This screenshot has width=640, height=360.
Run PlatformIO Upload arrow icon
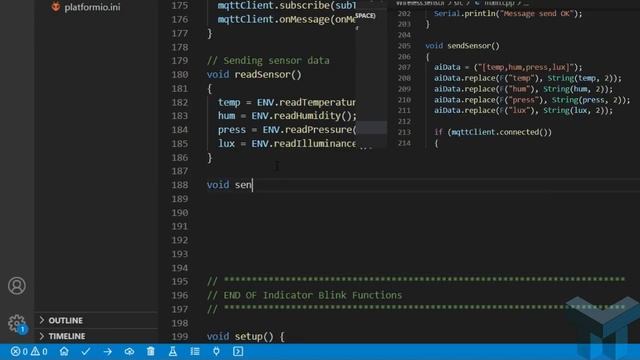coord(108,351)
